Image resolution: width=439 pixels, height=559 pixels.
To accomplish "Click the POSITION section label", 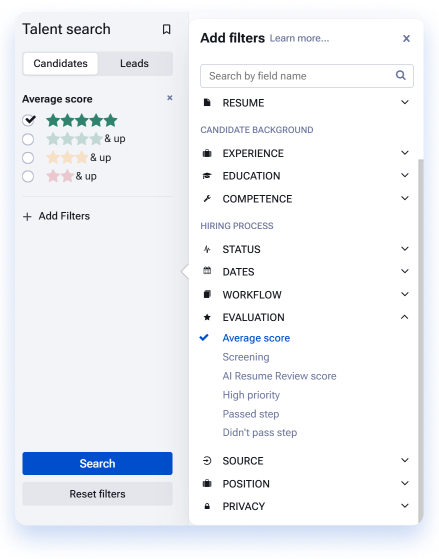I will pyautogui.click(x=246, y=484).
